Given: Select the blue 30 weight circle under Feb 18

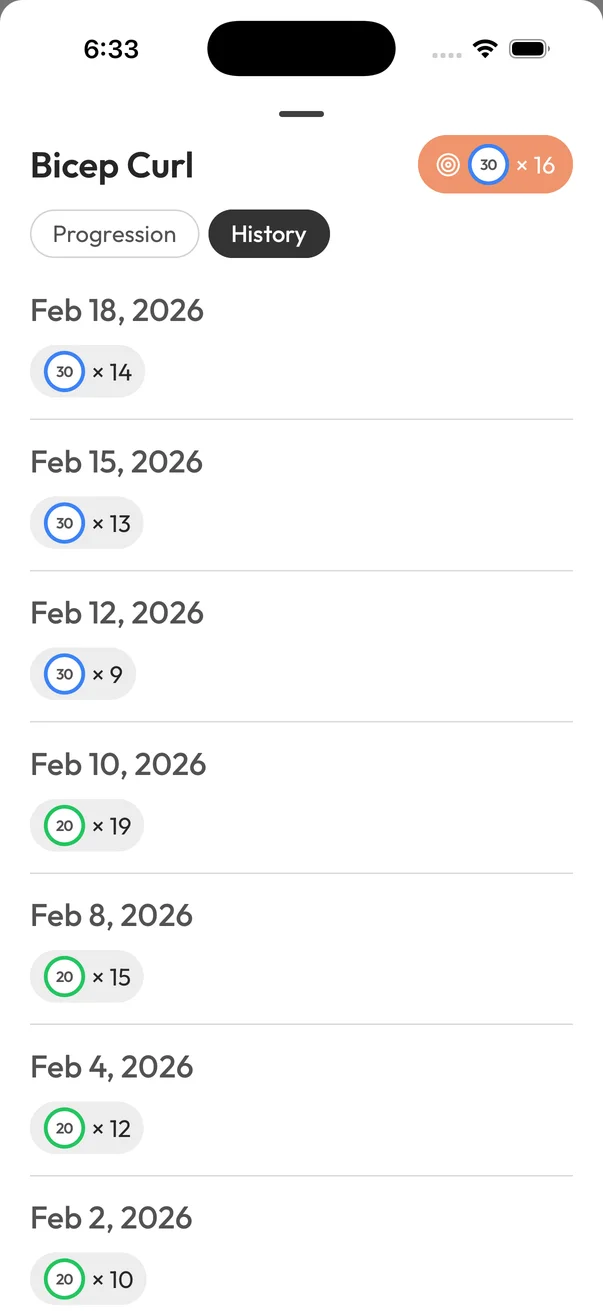Looking at the screenshot, I should (x=64, y=371).
